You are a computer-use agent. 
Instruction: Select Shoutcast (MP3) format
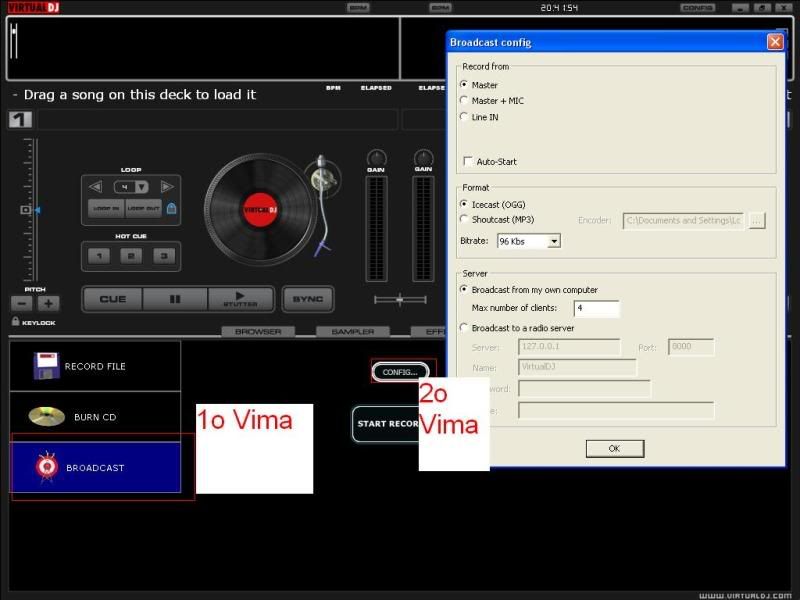click(x=464, y=219)
